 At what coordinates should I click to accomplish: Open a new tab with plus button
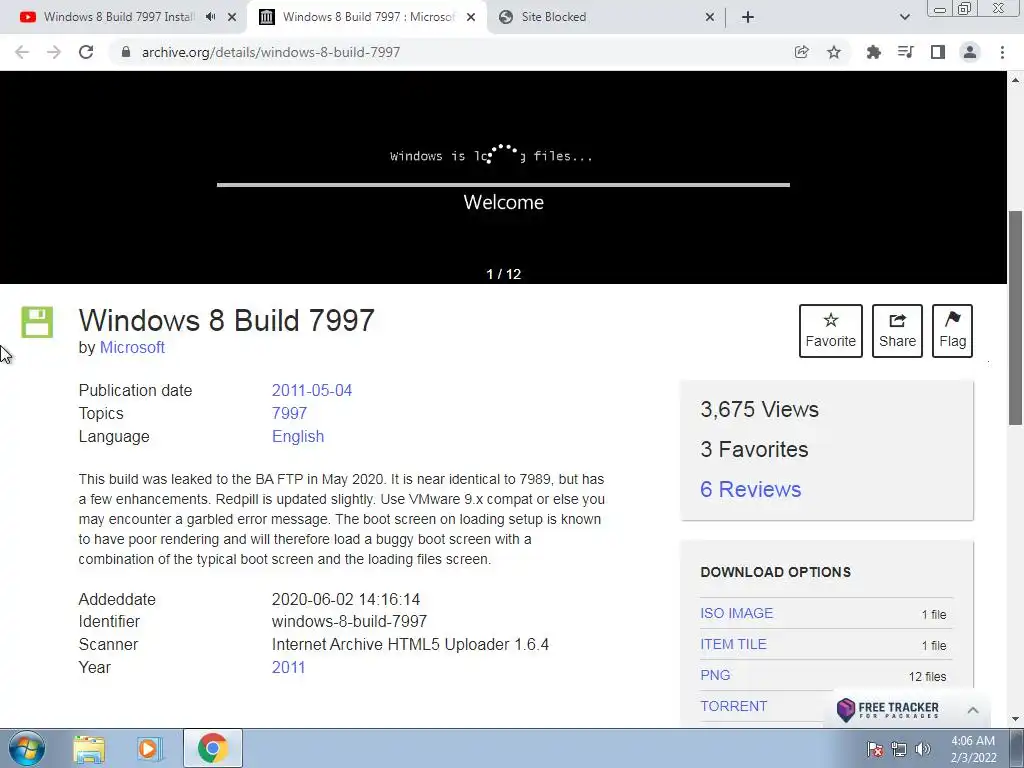click(x=748, y=17)
